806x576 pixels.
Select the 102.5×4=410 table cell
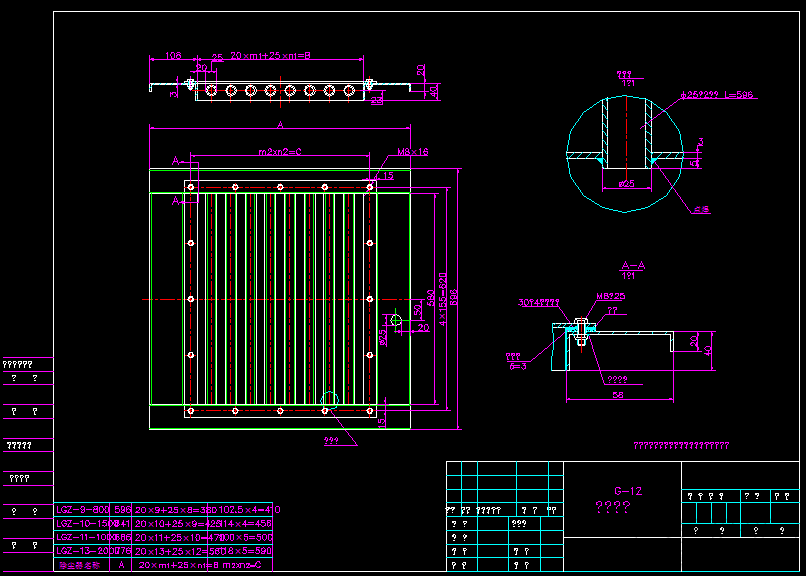pos(249,509)
